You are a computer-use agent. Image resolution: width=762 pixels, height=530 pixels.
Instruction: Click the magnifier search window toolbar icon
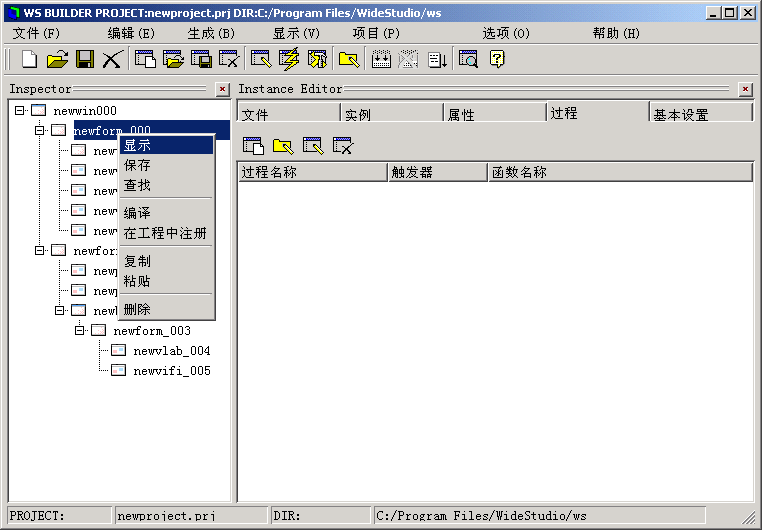click(468, 59)
